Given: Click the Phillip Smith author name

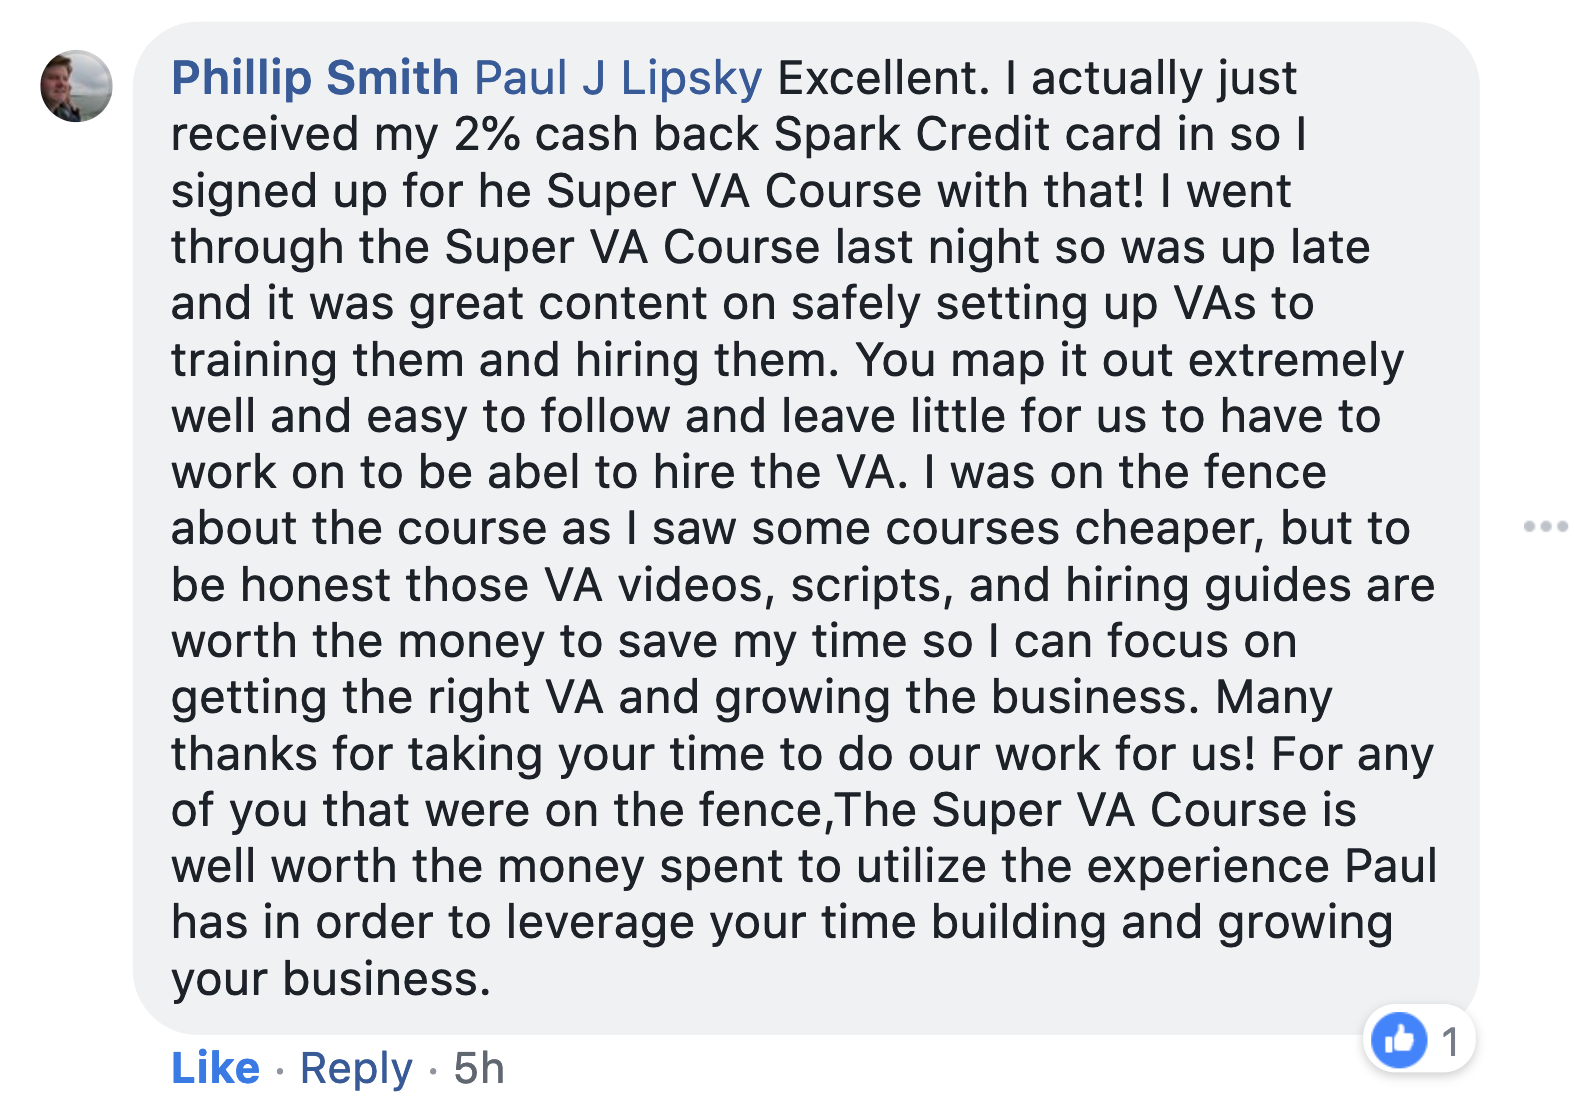Looking at the screenshot, I should (x=315, y=78).
